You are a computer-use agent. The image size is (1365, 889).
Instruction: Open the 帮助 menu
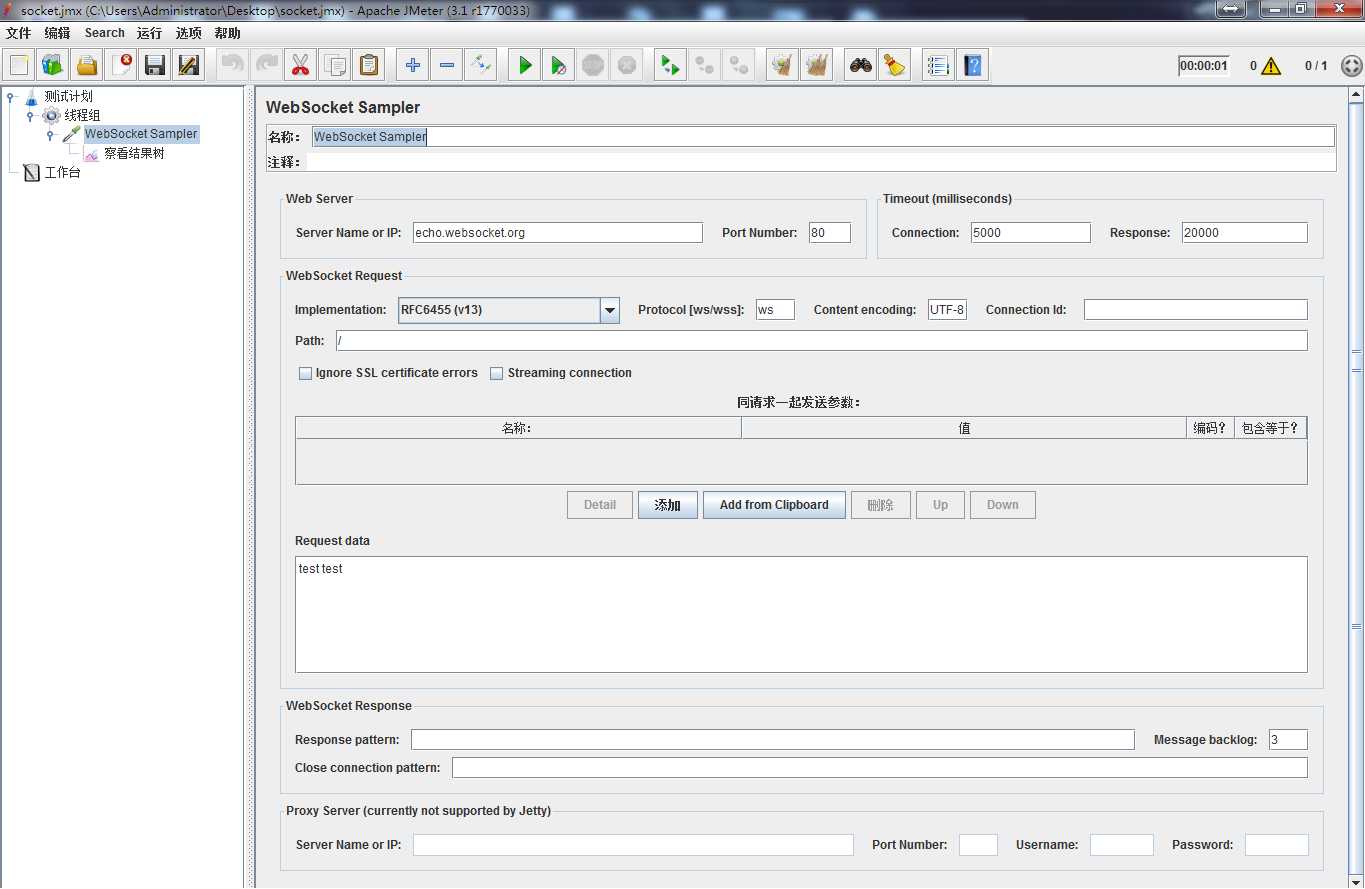pos(228,33)
